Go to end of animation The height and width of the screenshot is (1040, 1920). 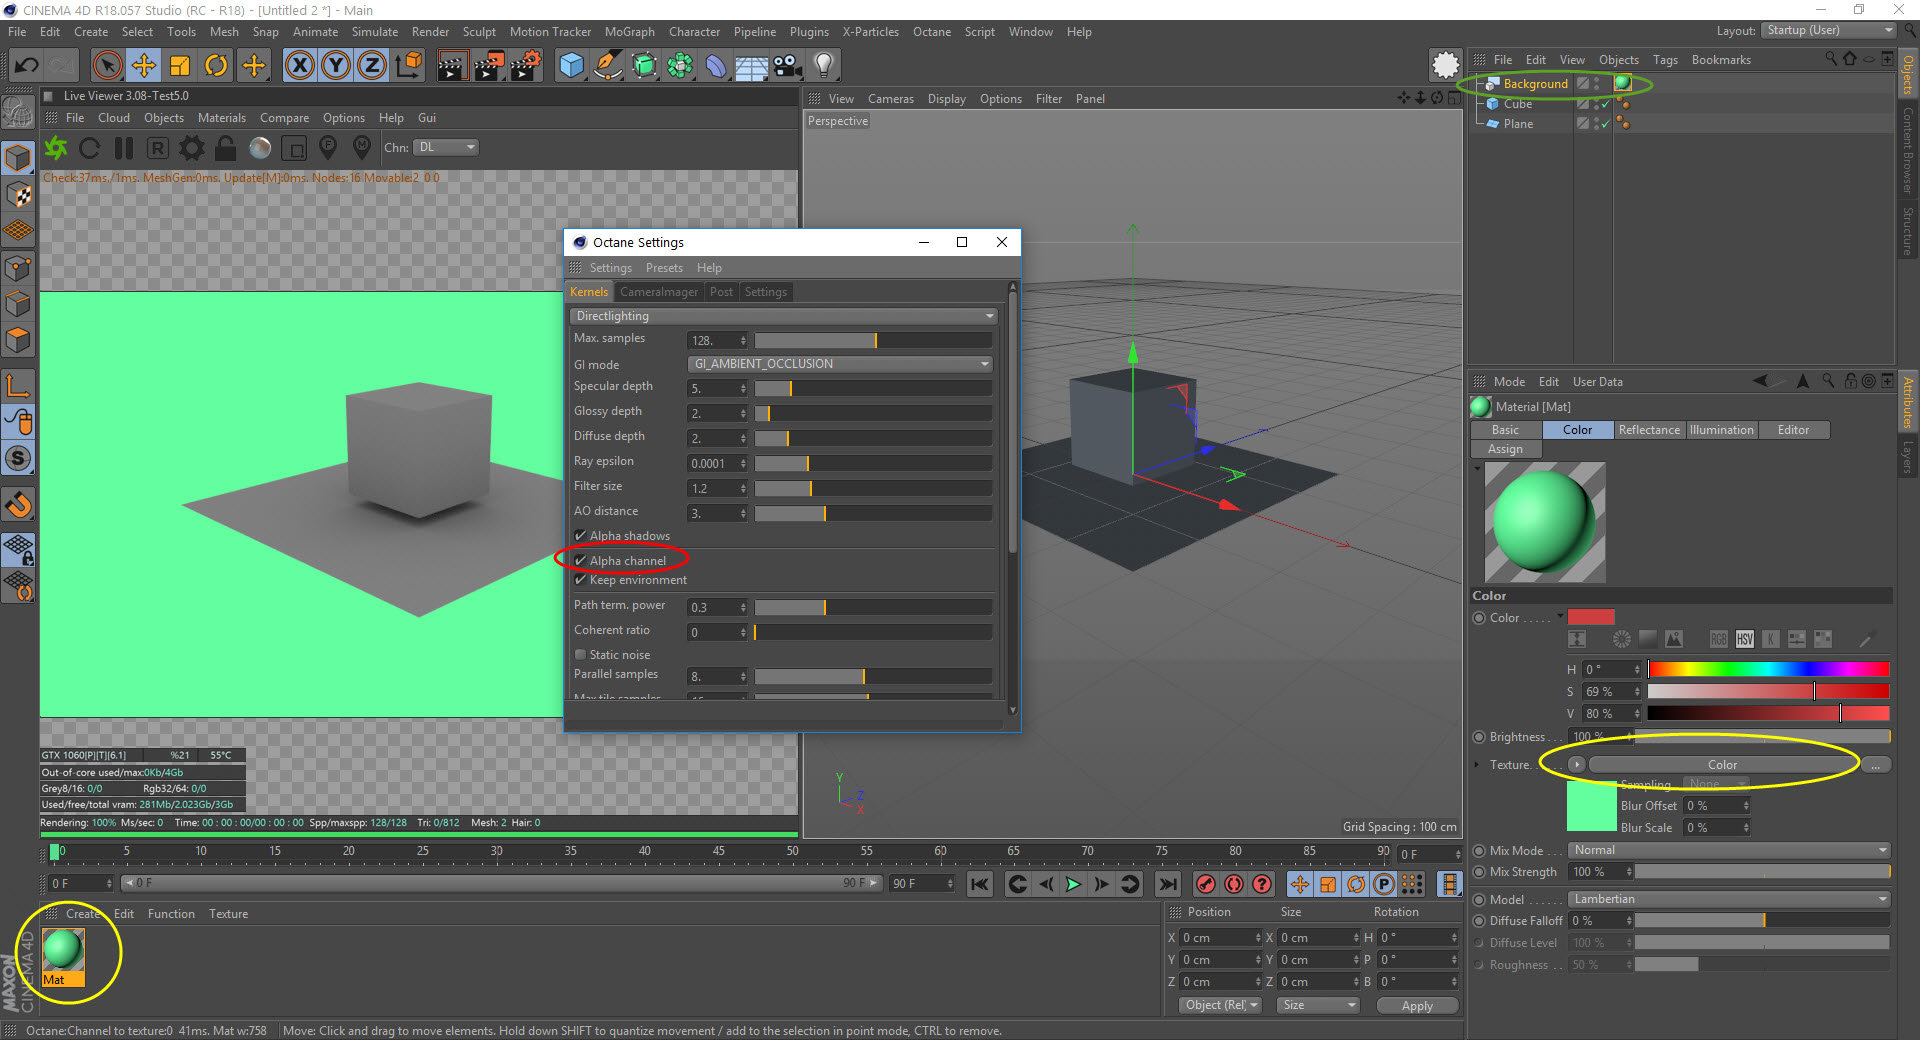click(x=1167, y=884)
